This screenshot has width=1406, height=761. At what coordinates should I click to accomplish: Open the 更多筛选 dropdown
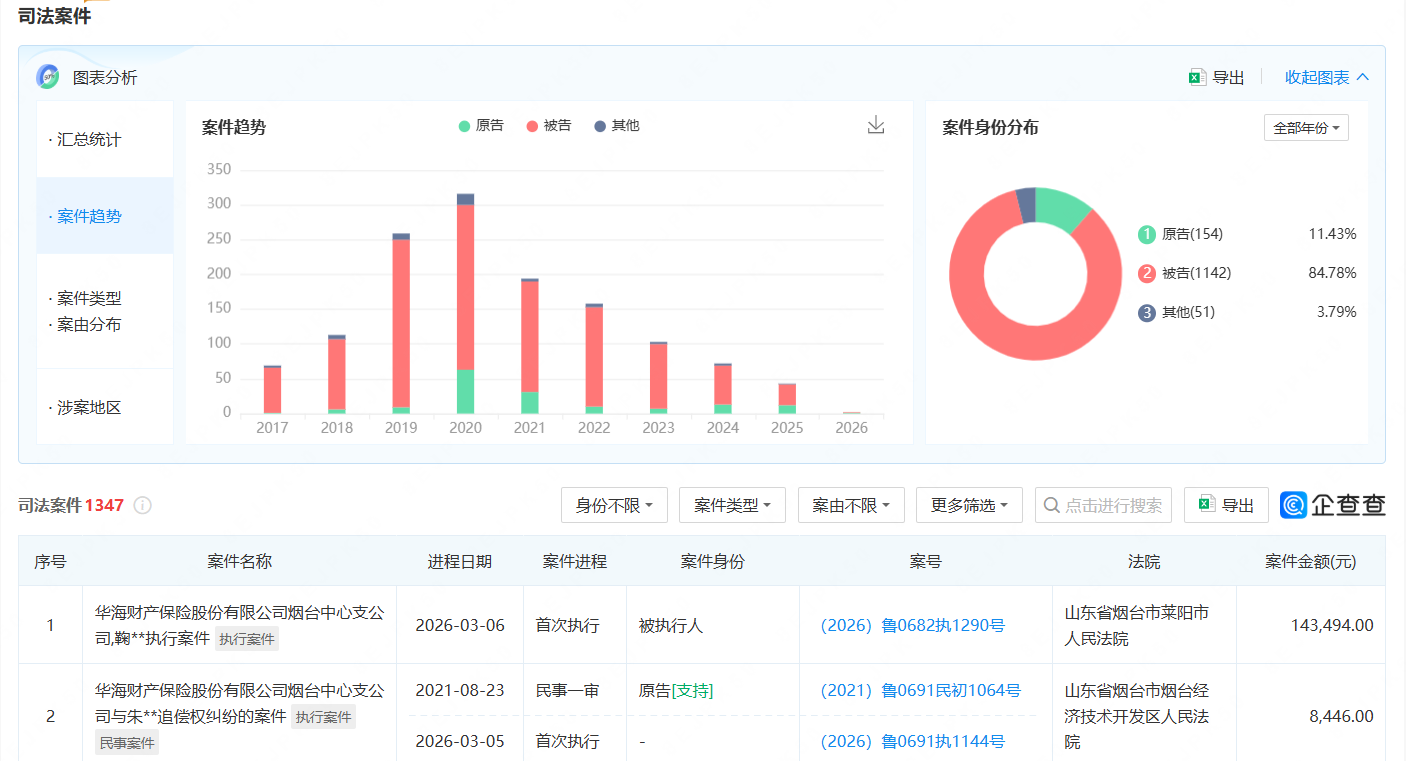click(x=968, y=505)
